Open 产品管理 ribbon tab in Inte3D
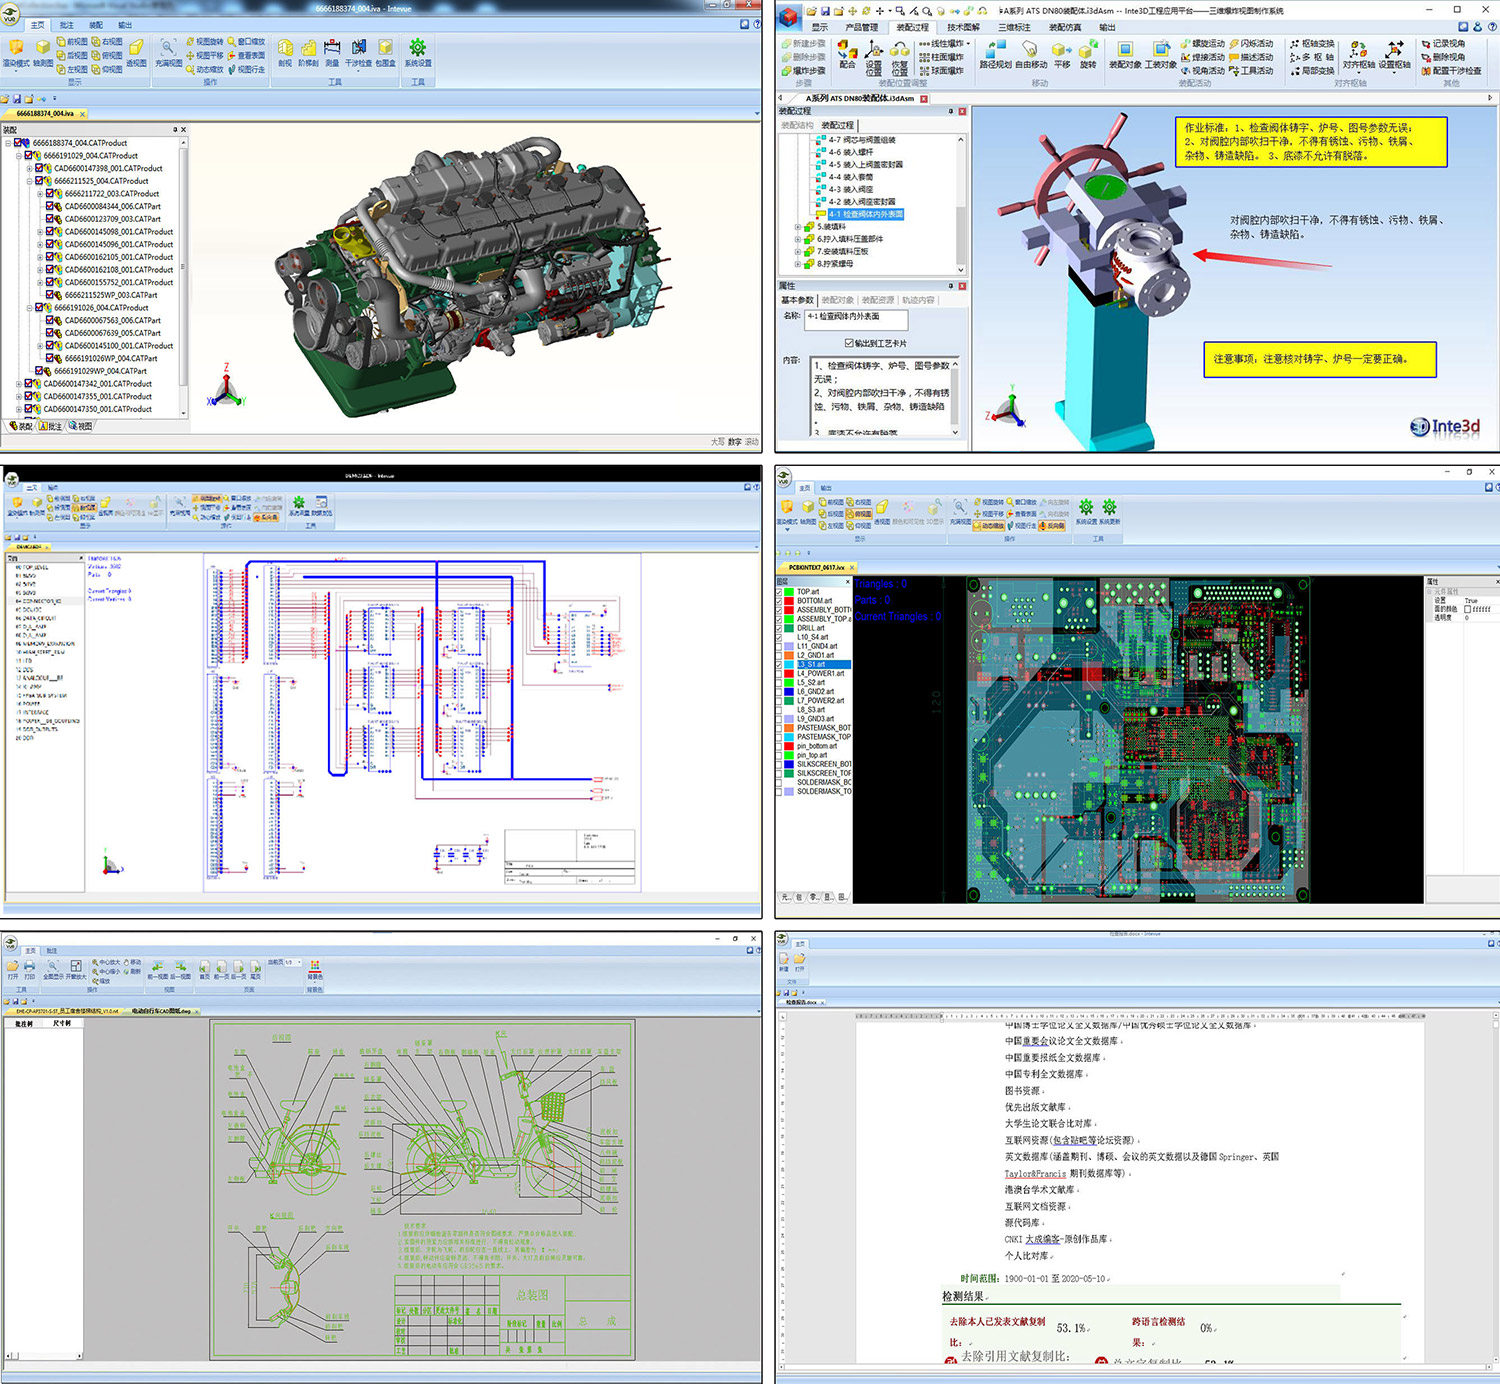 [861, 27]
